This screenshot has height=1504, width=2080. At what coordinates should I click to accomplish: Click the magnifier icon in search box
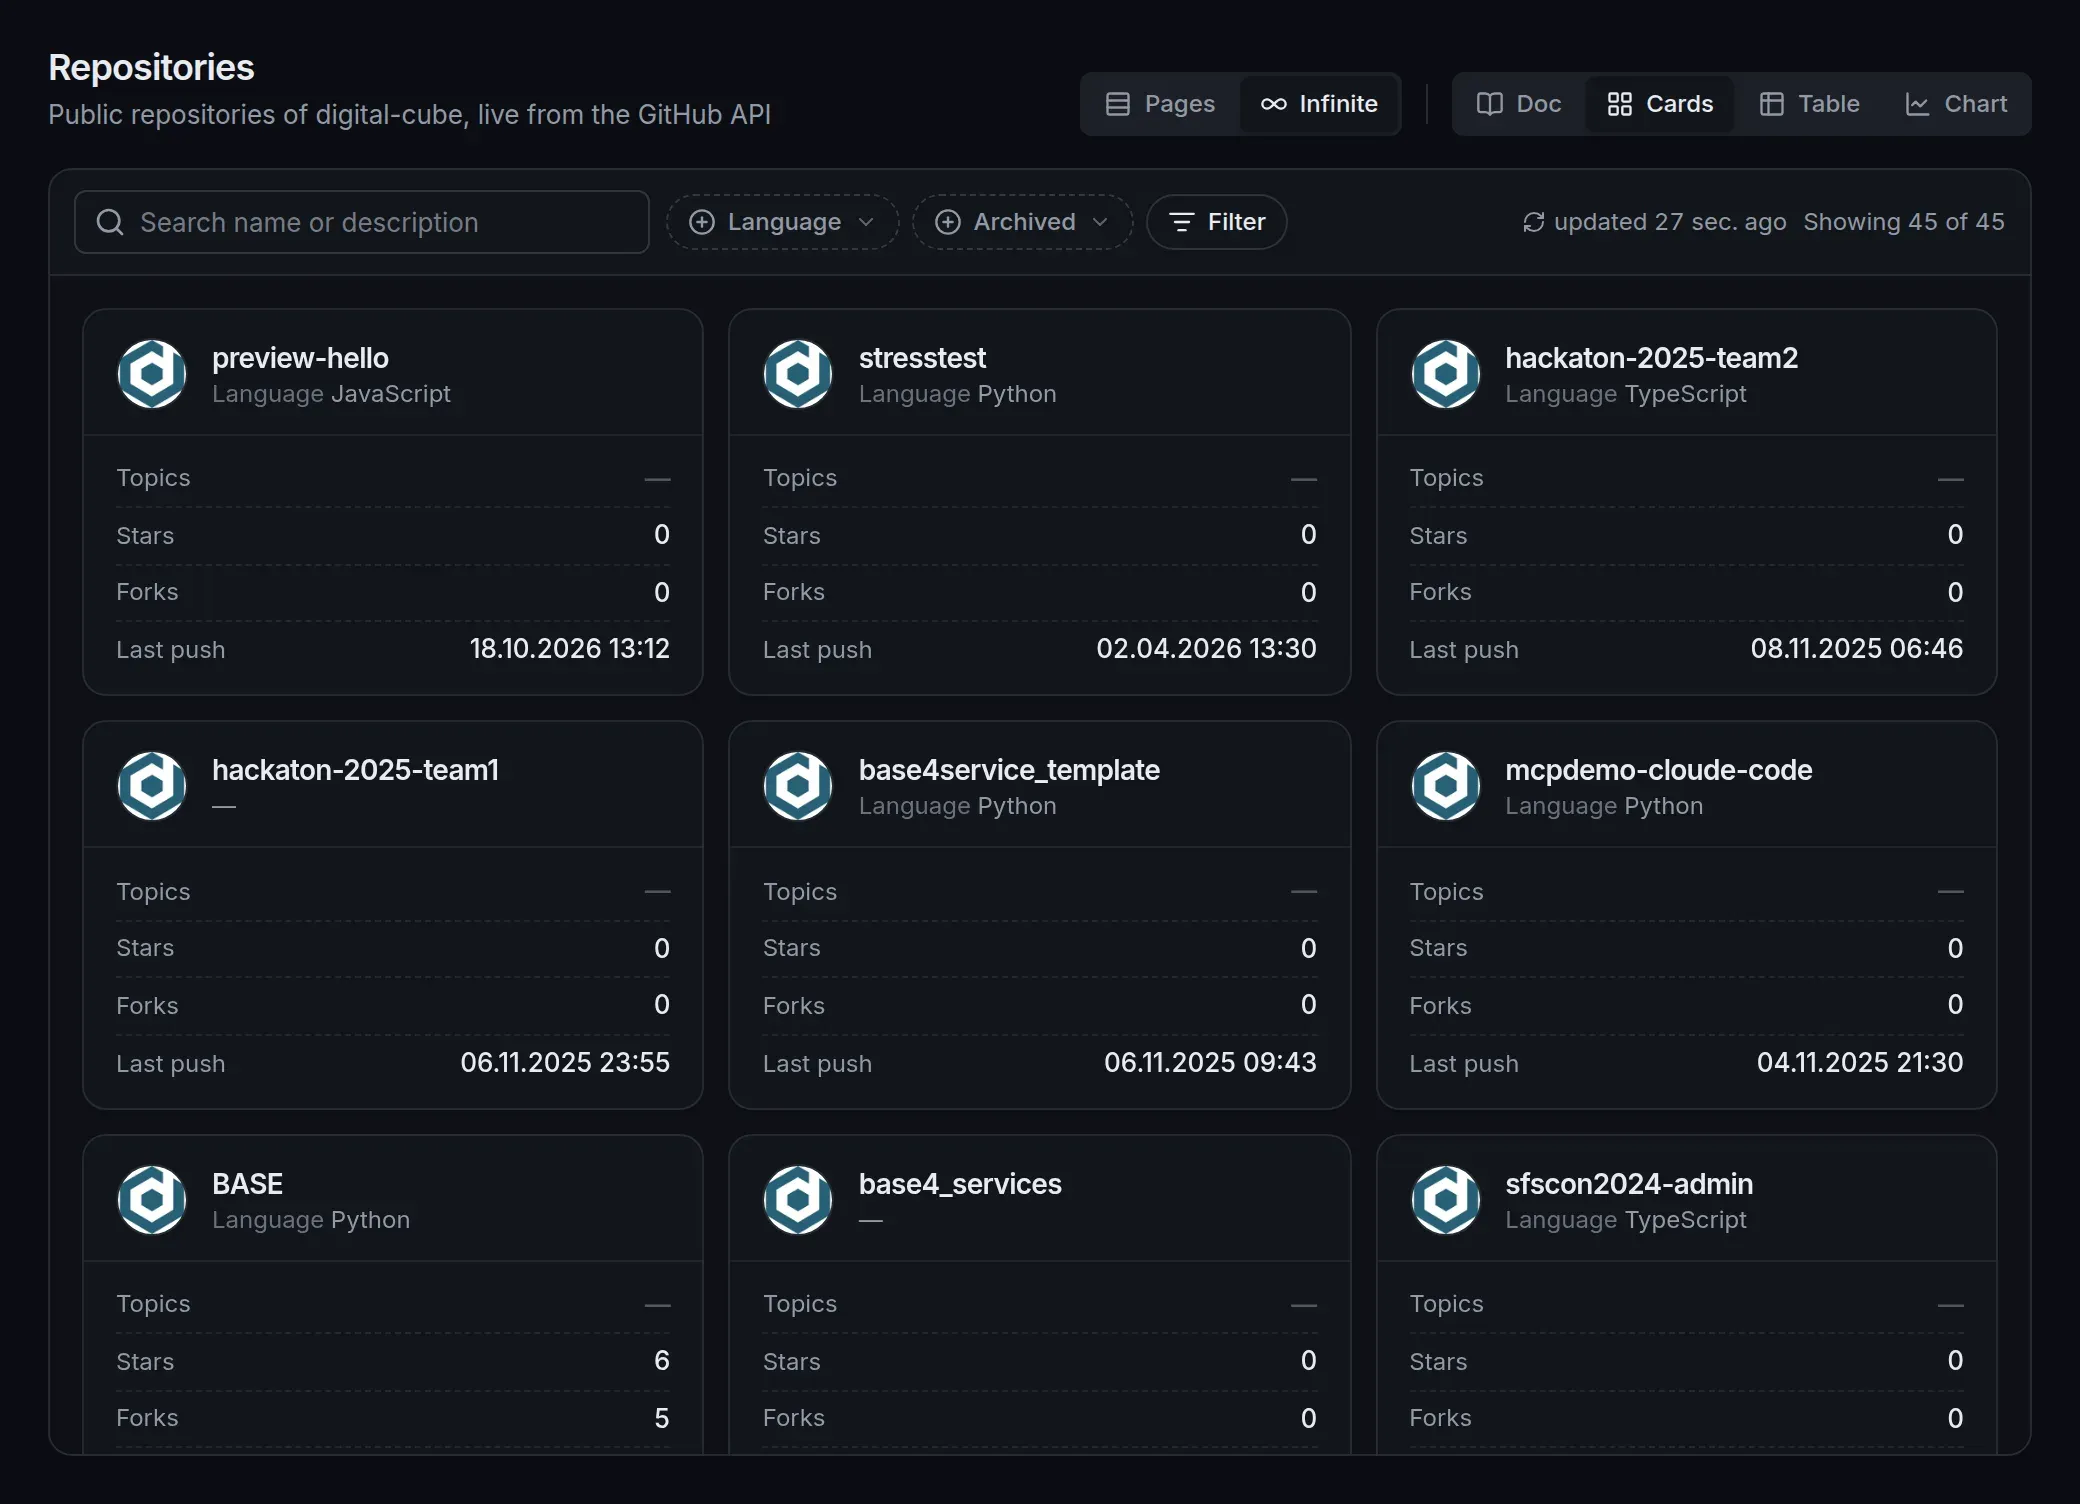click(x=110, y=222)
